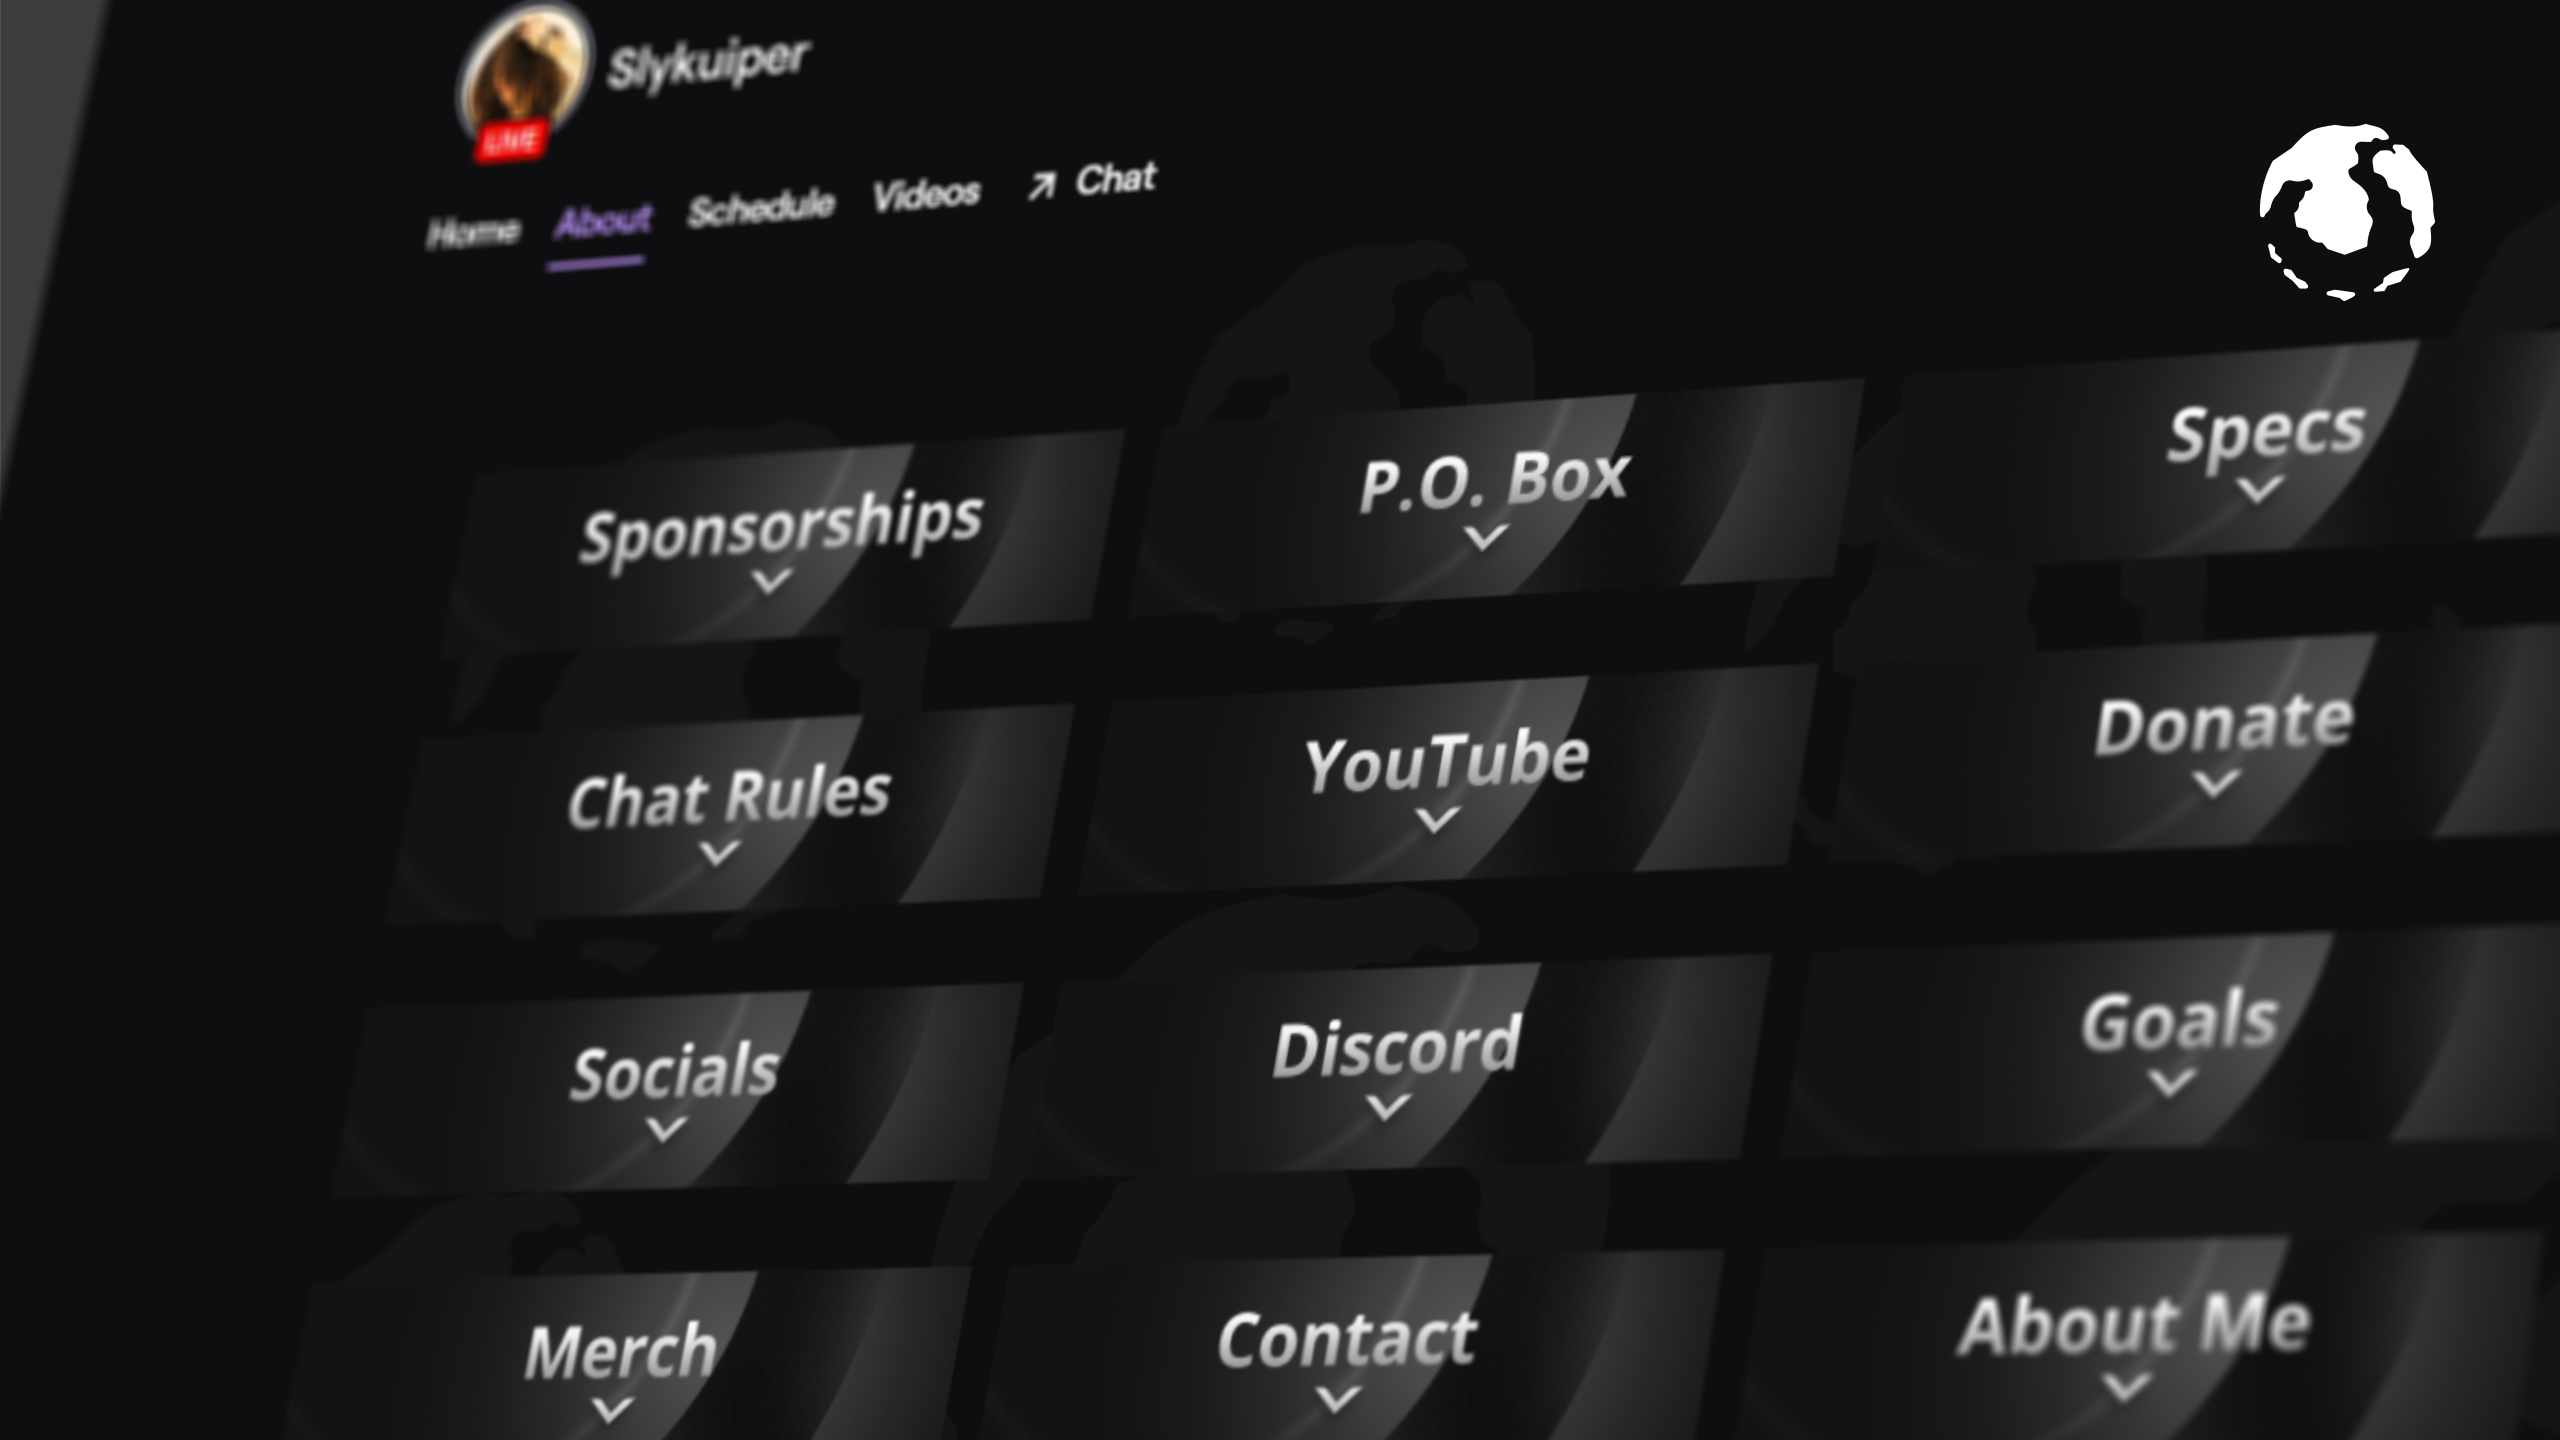Open the Videos tab

(926, 193)
